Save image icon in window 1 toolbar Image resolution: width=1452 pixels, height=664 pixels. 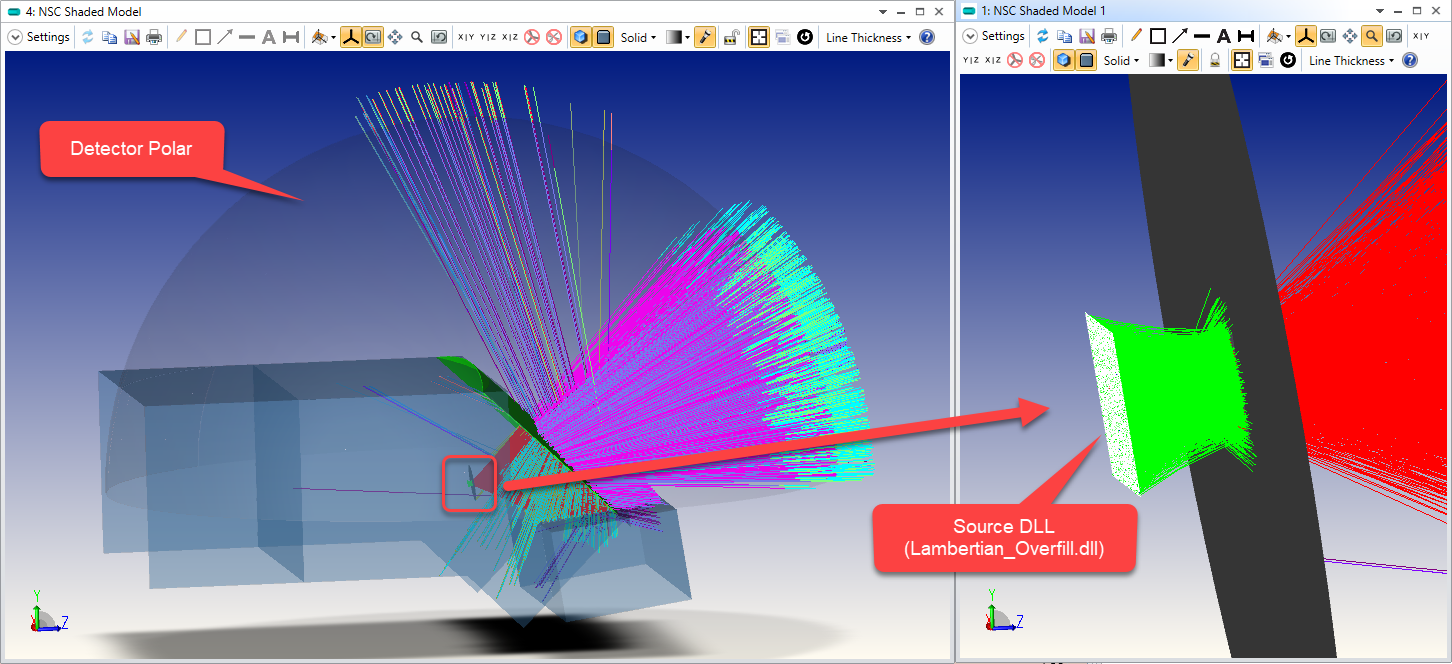pyautogui.click(x=1087, y=36)
